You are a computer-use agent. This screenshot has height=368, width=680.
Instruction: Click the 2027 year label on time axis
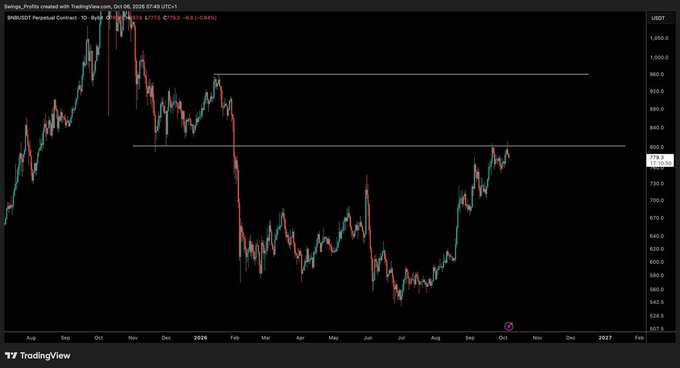[x=605, y=338]
